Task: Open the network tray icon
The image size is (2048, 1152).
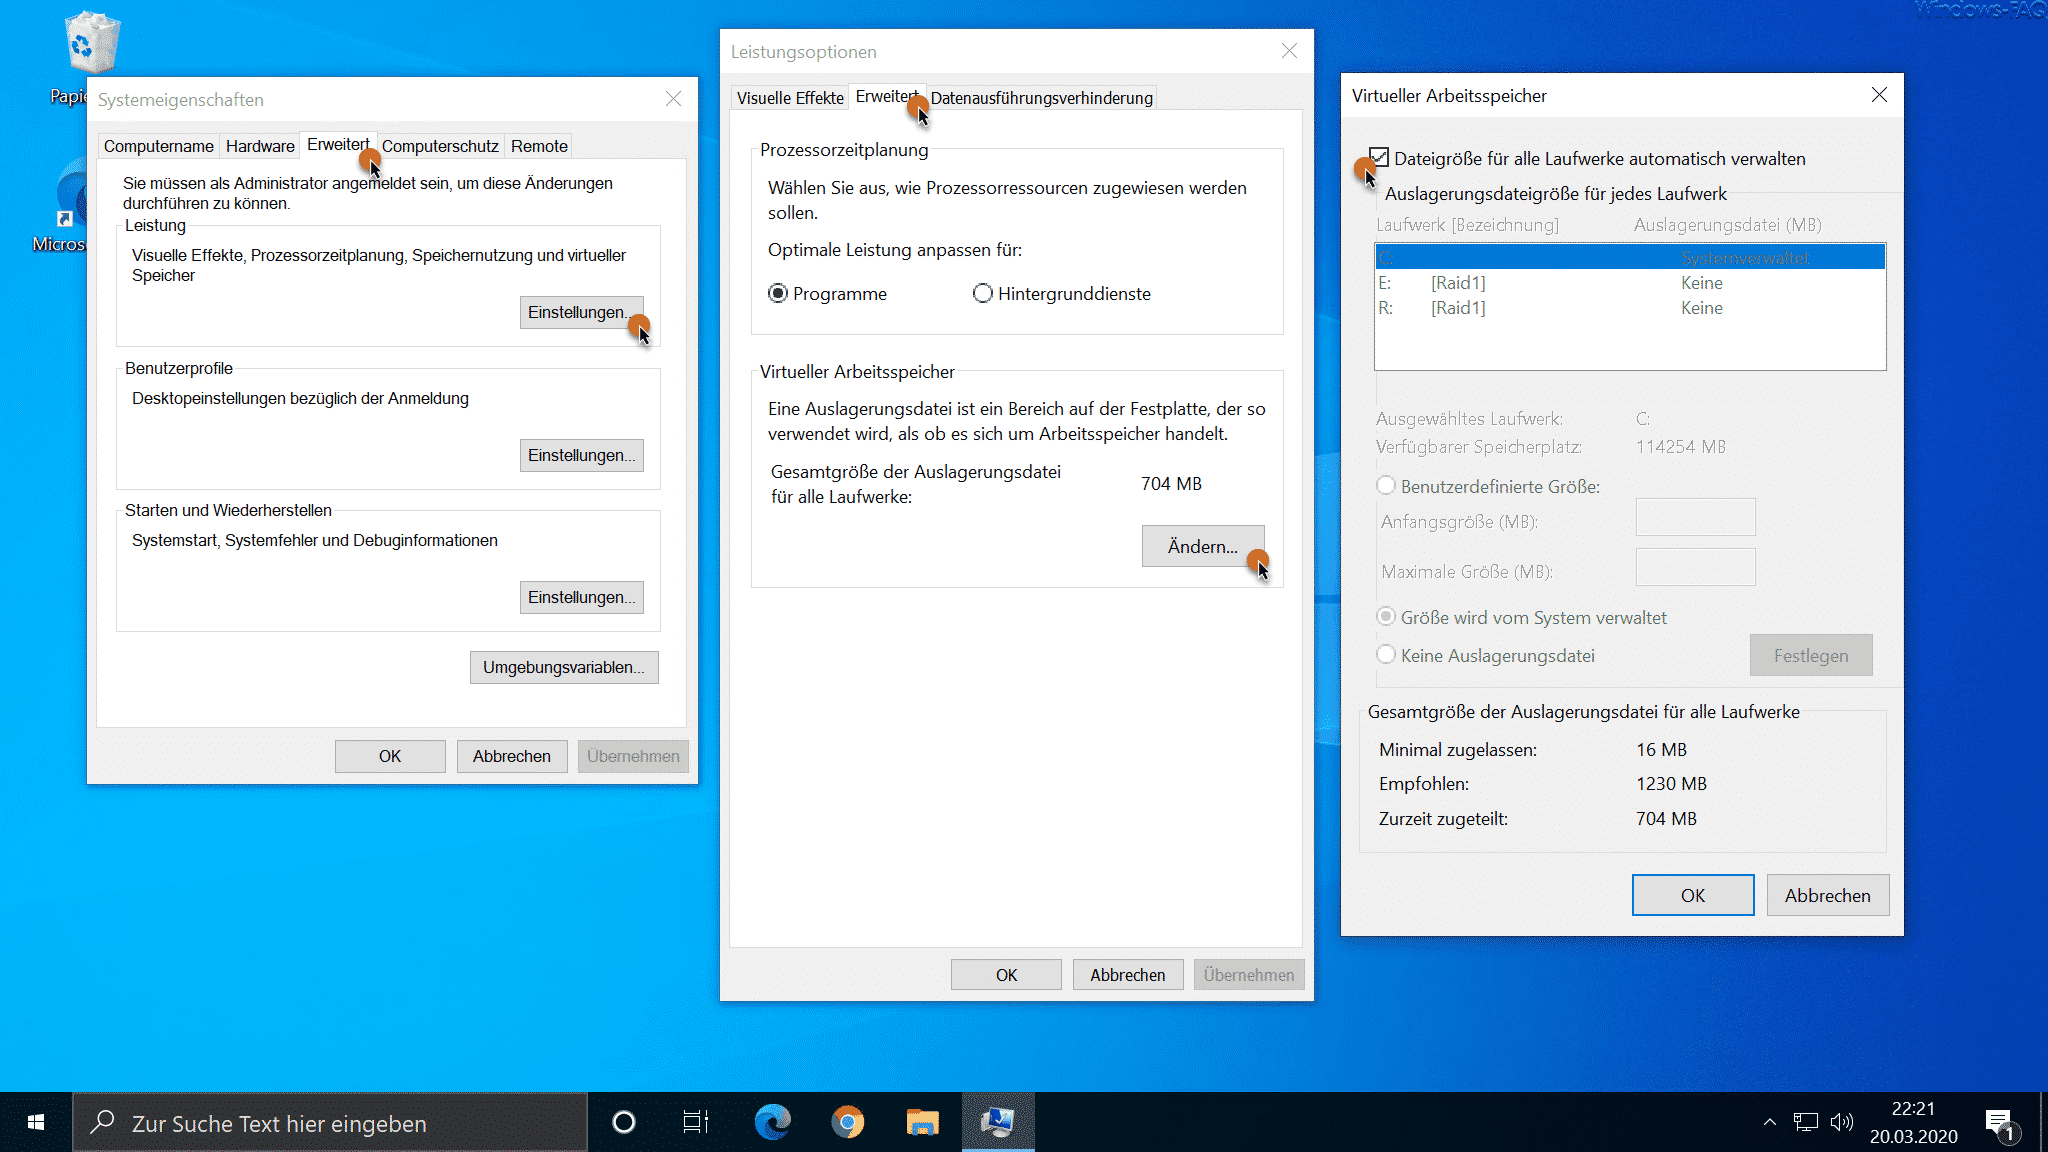Action: coord(1805,1122)
